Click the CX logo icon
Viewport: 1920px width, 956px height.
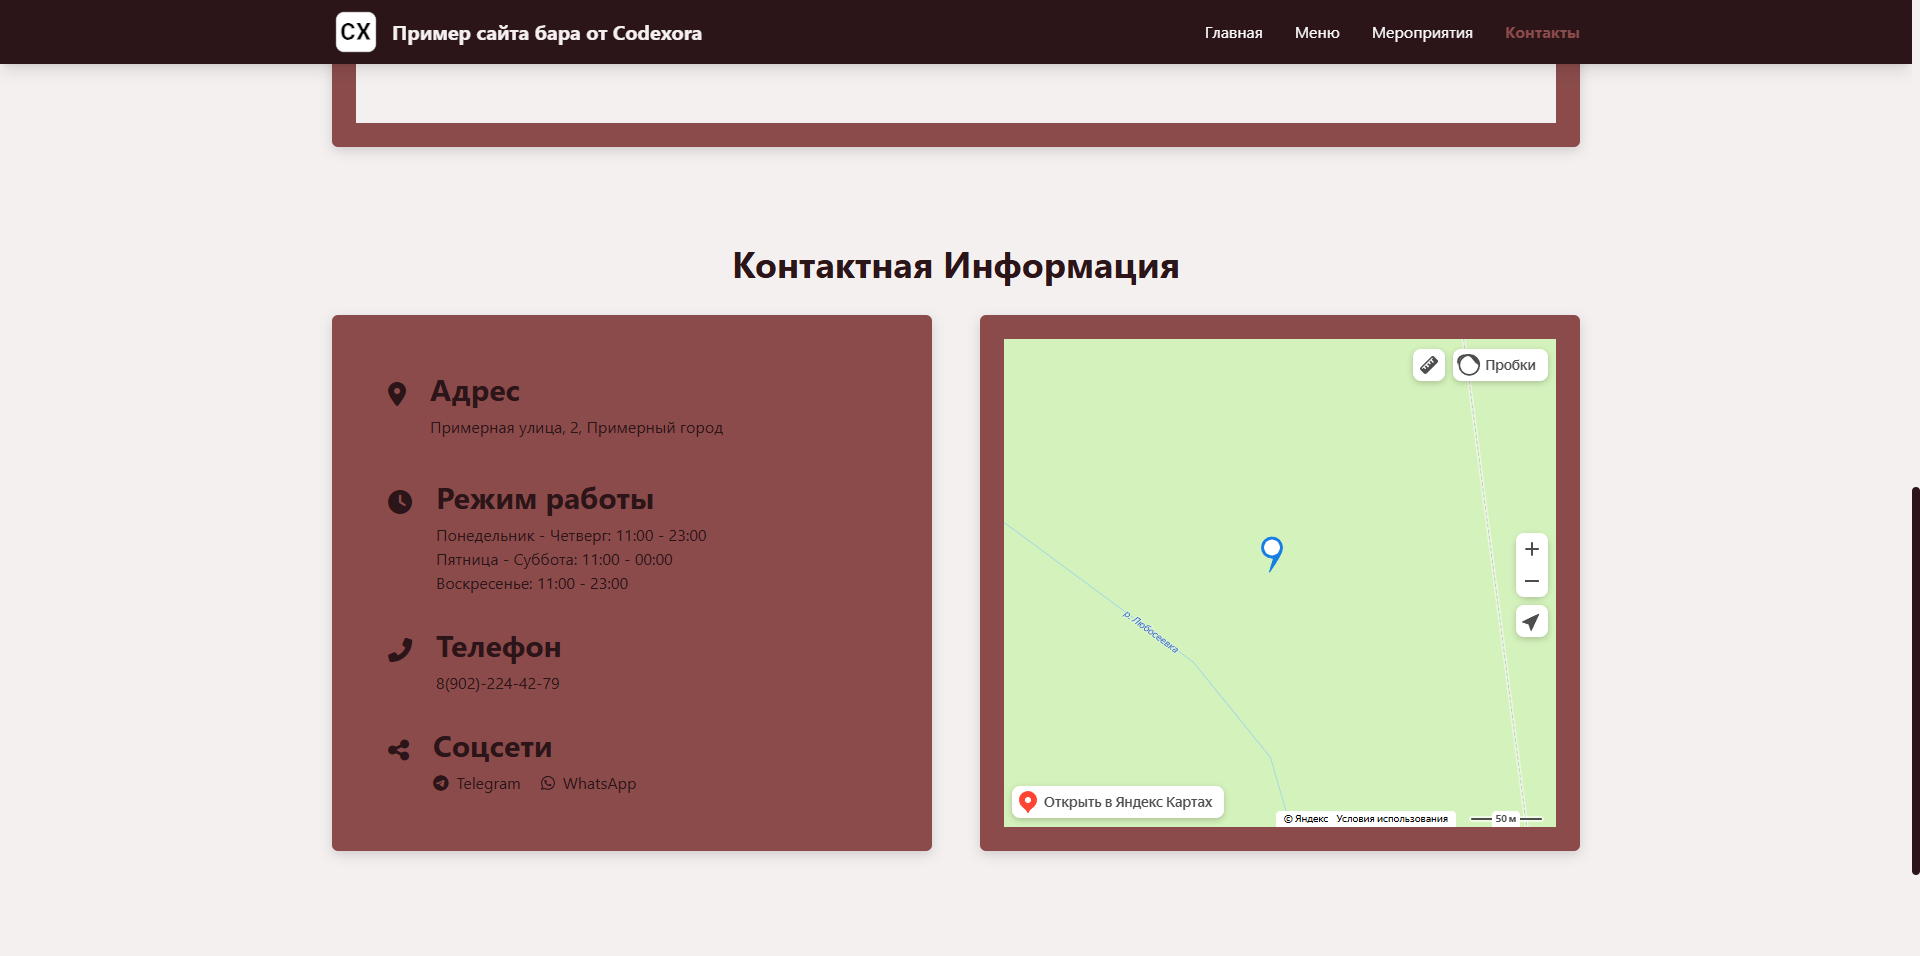pyautogui.click(x=356, y=32)
